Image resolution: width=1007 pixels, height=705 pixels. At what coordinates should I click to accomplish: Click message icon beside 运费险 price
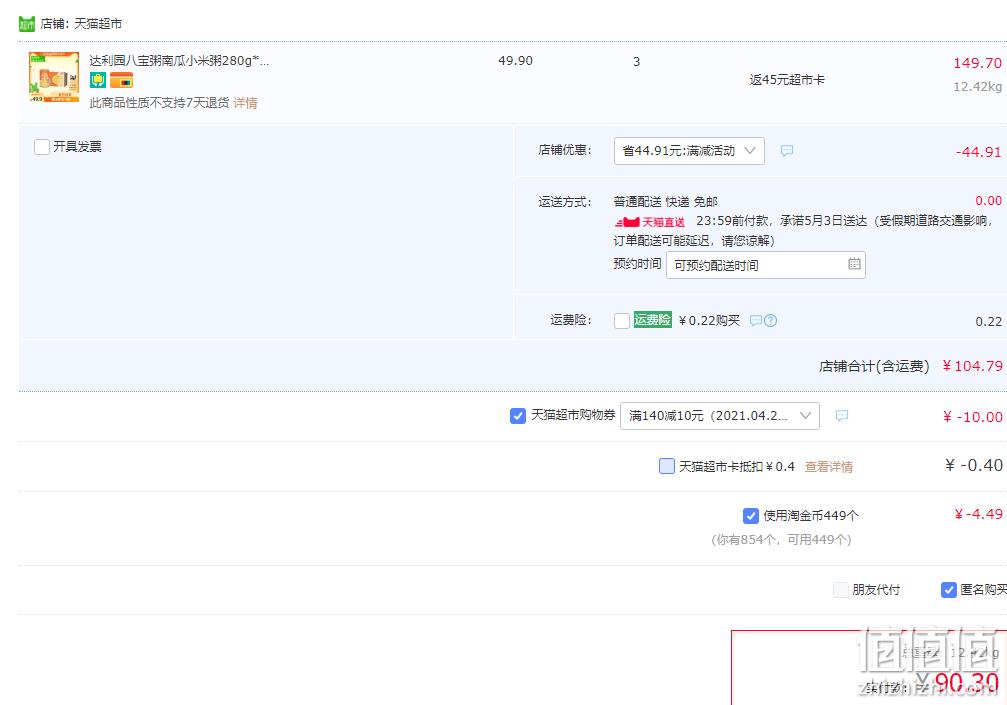tap(756, 320)
